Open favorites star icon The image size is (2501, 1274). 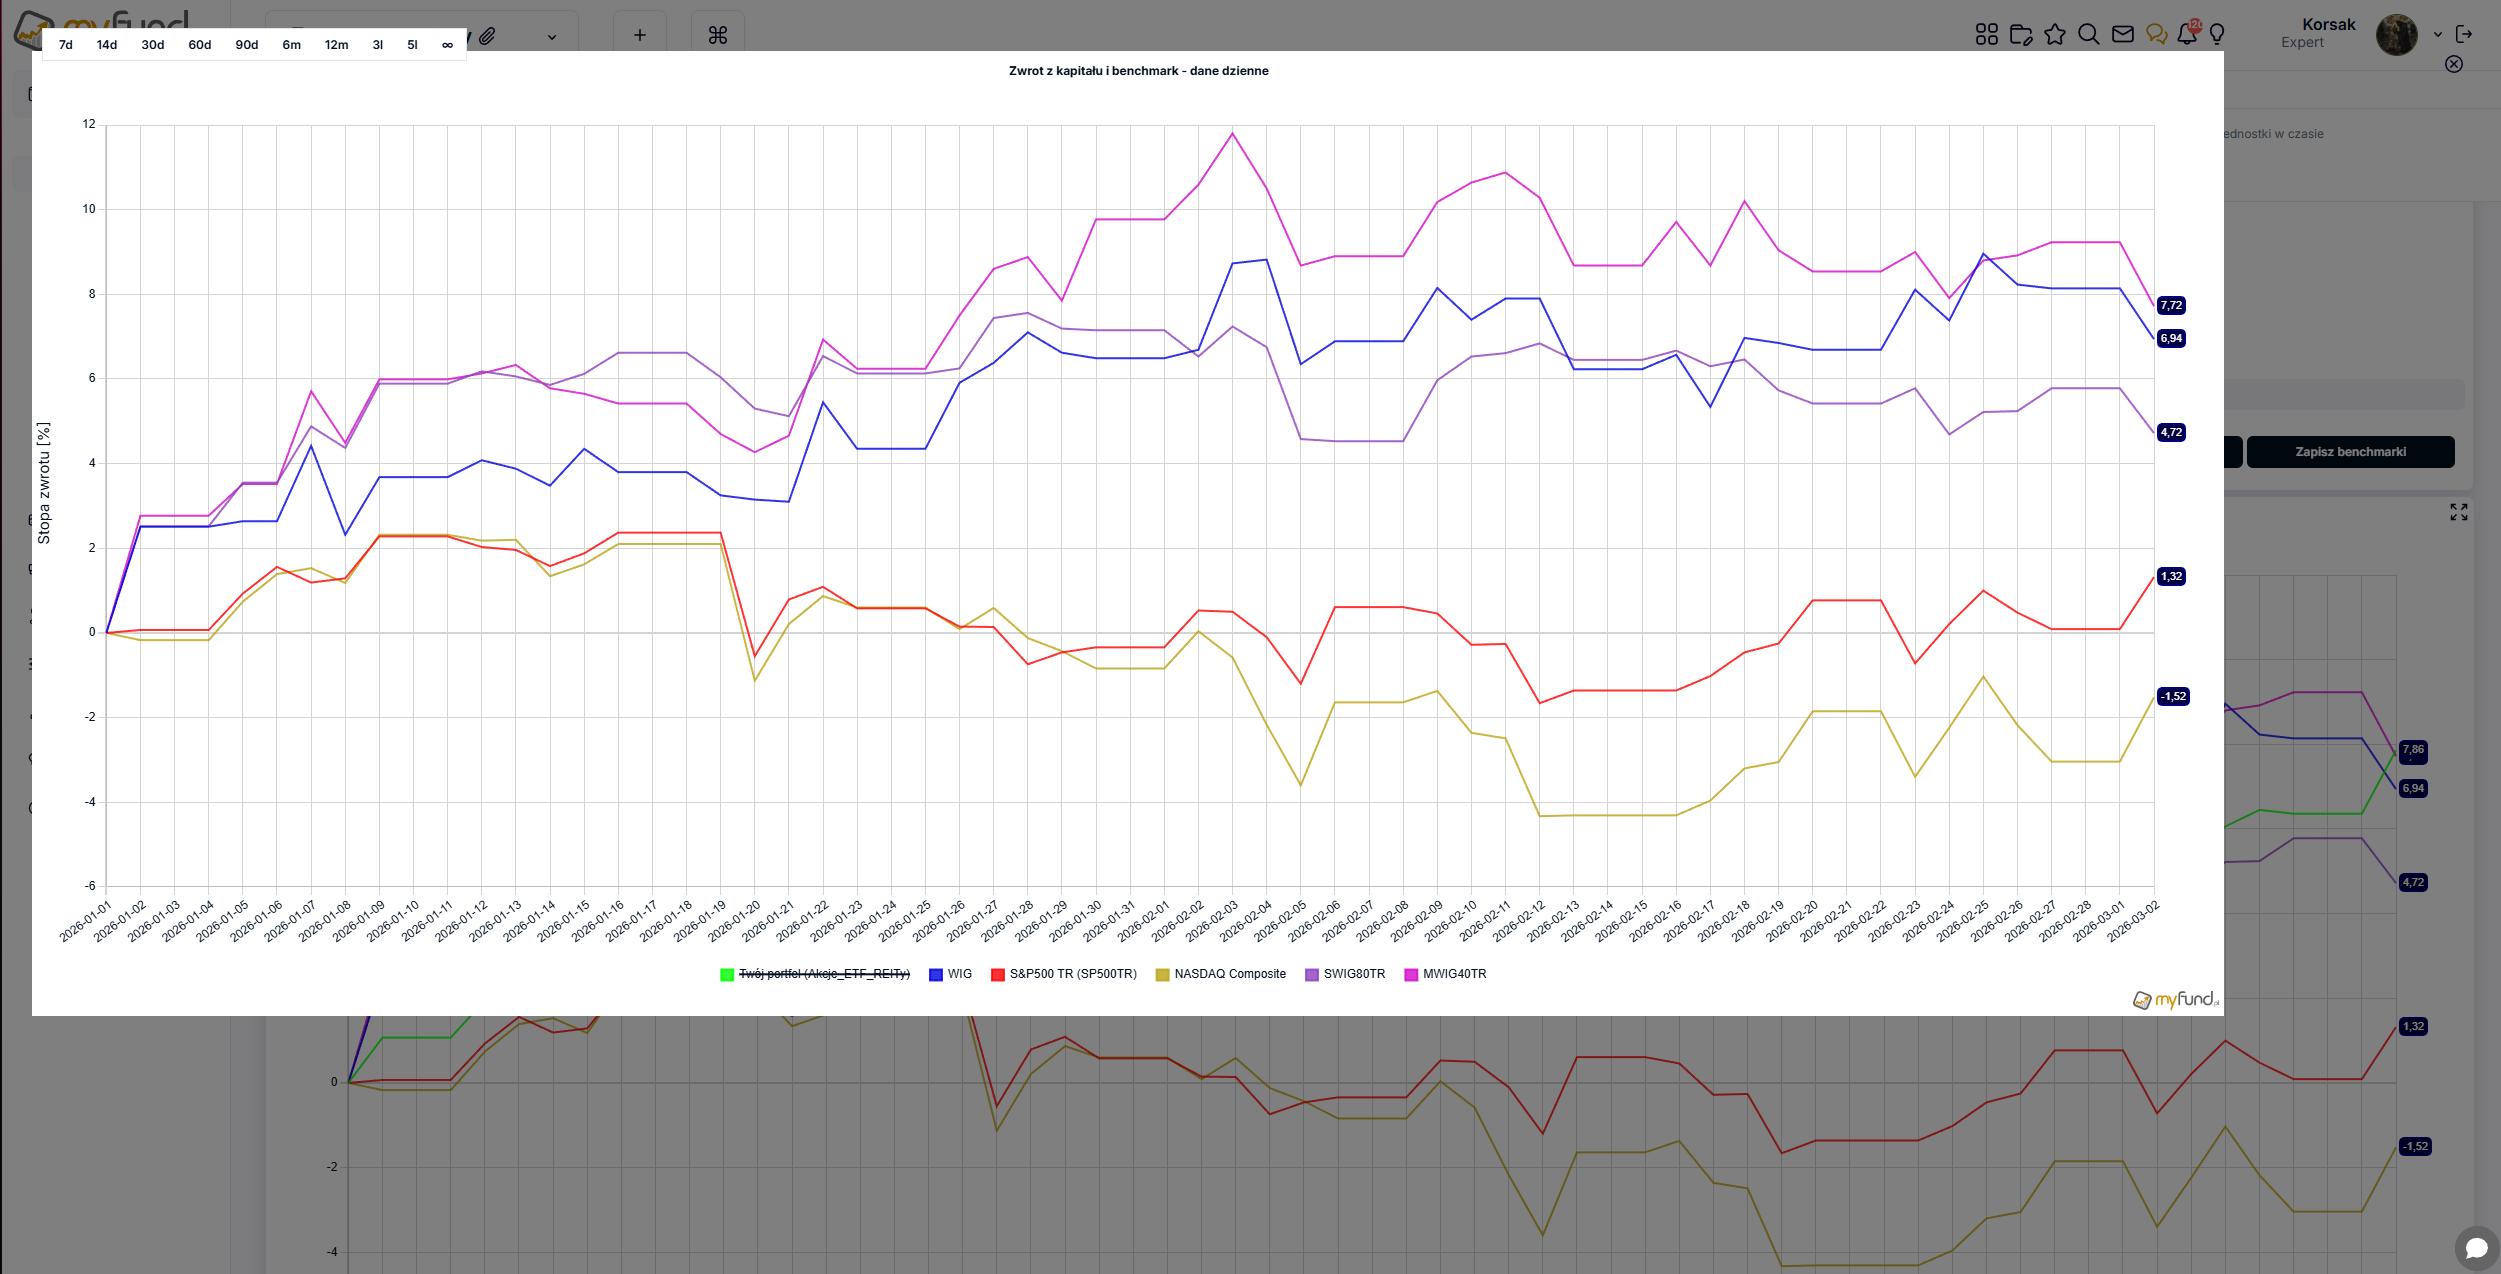click(2055, 35)
